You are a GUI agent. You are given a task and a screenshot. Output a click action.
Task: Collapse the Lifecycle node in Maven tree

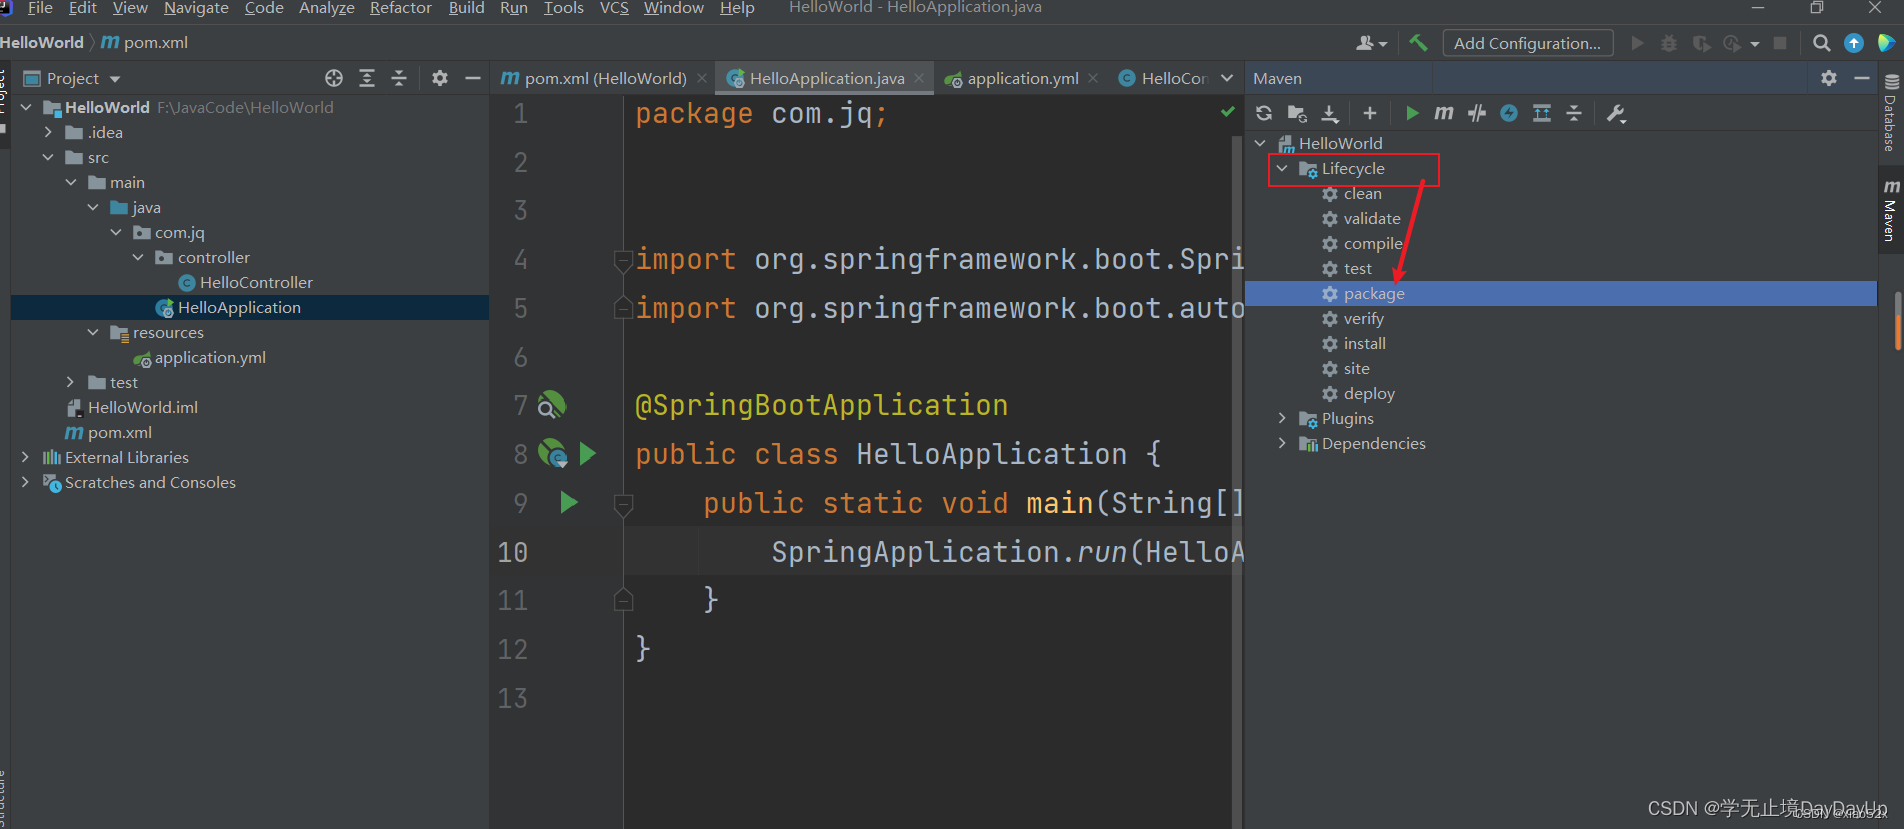[x=1282, y=168]
